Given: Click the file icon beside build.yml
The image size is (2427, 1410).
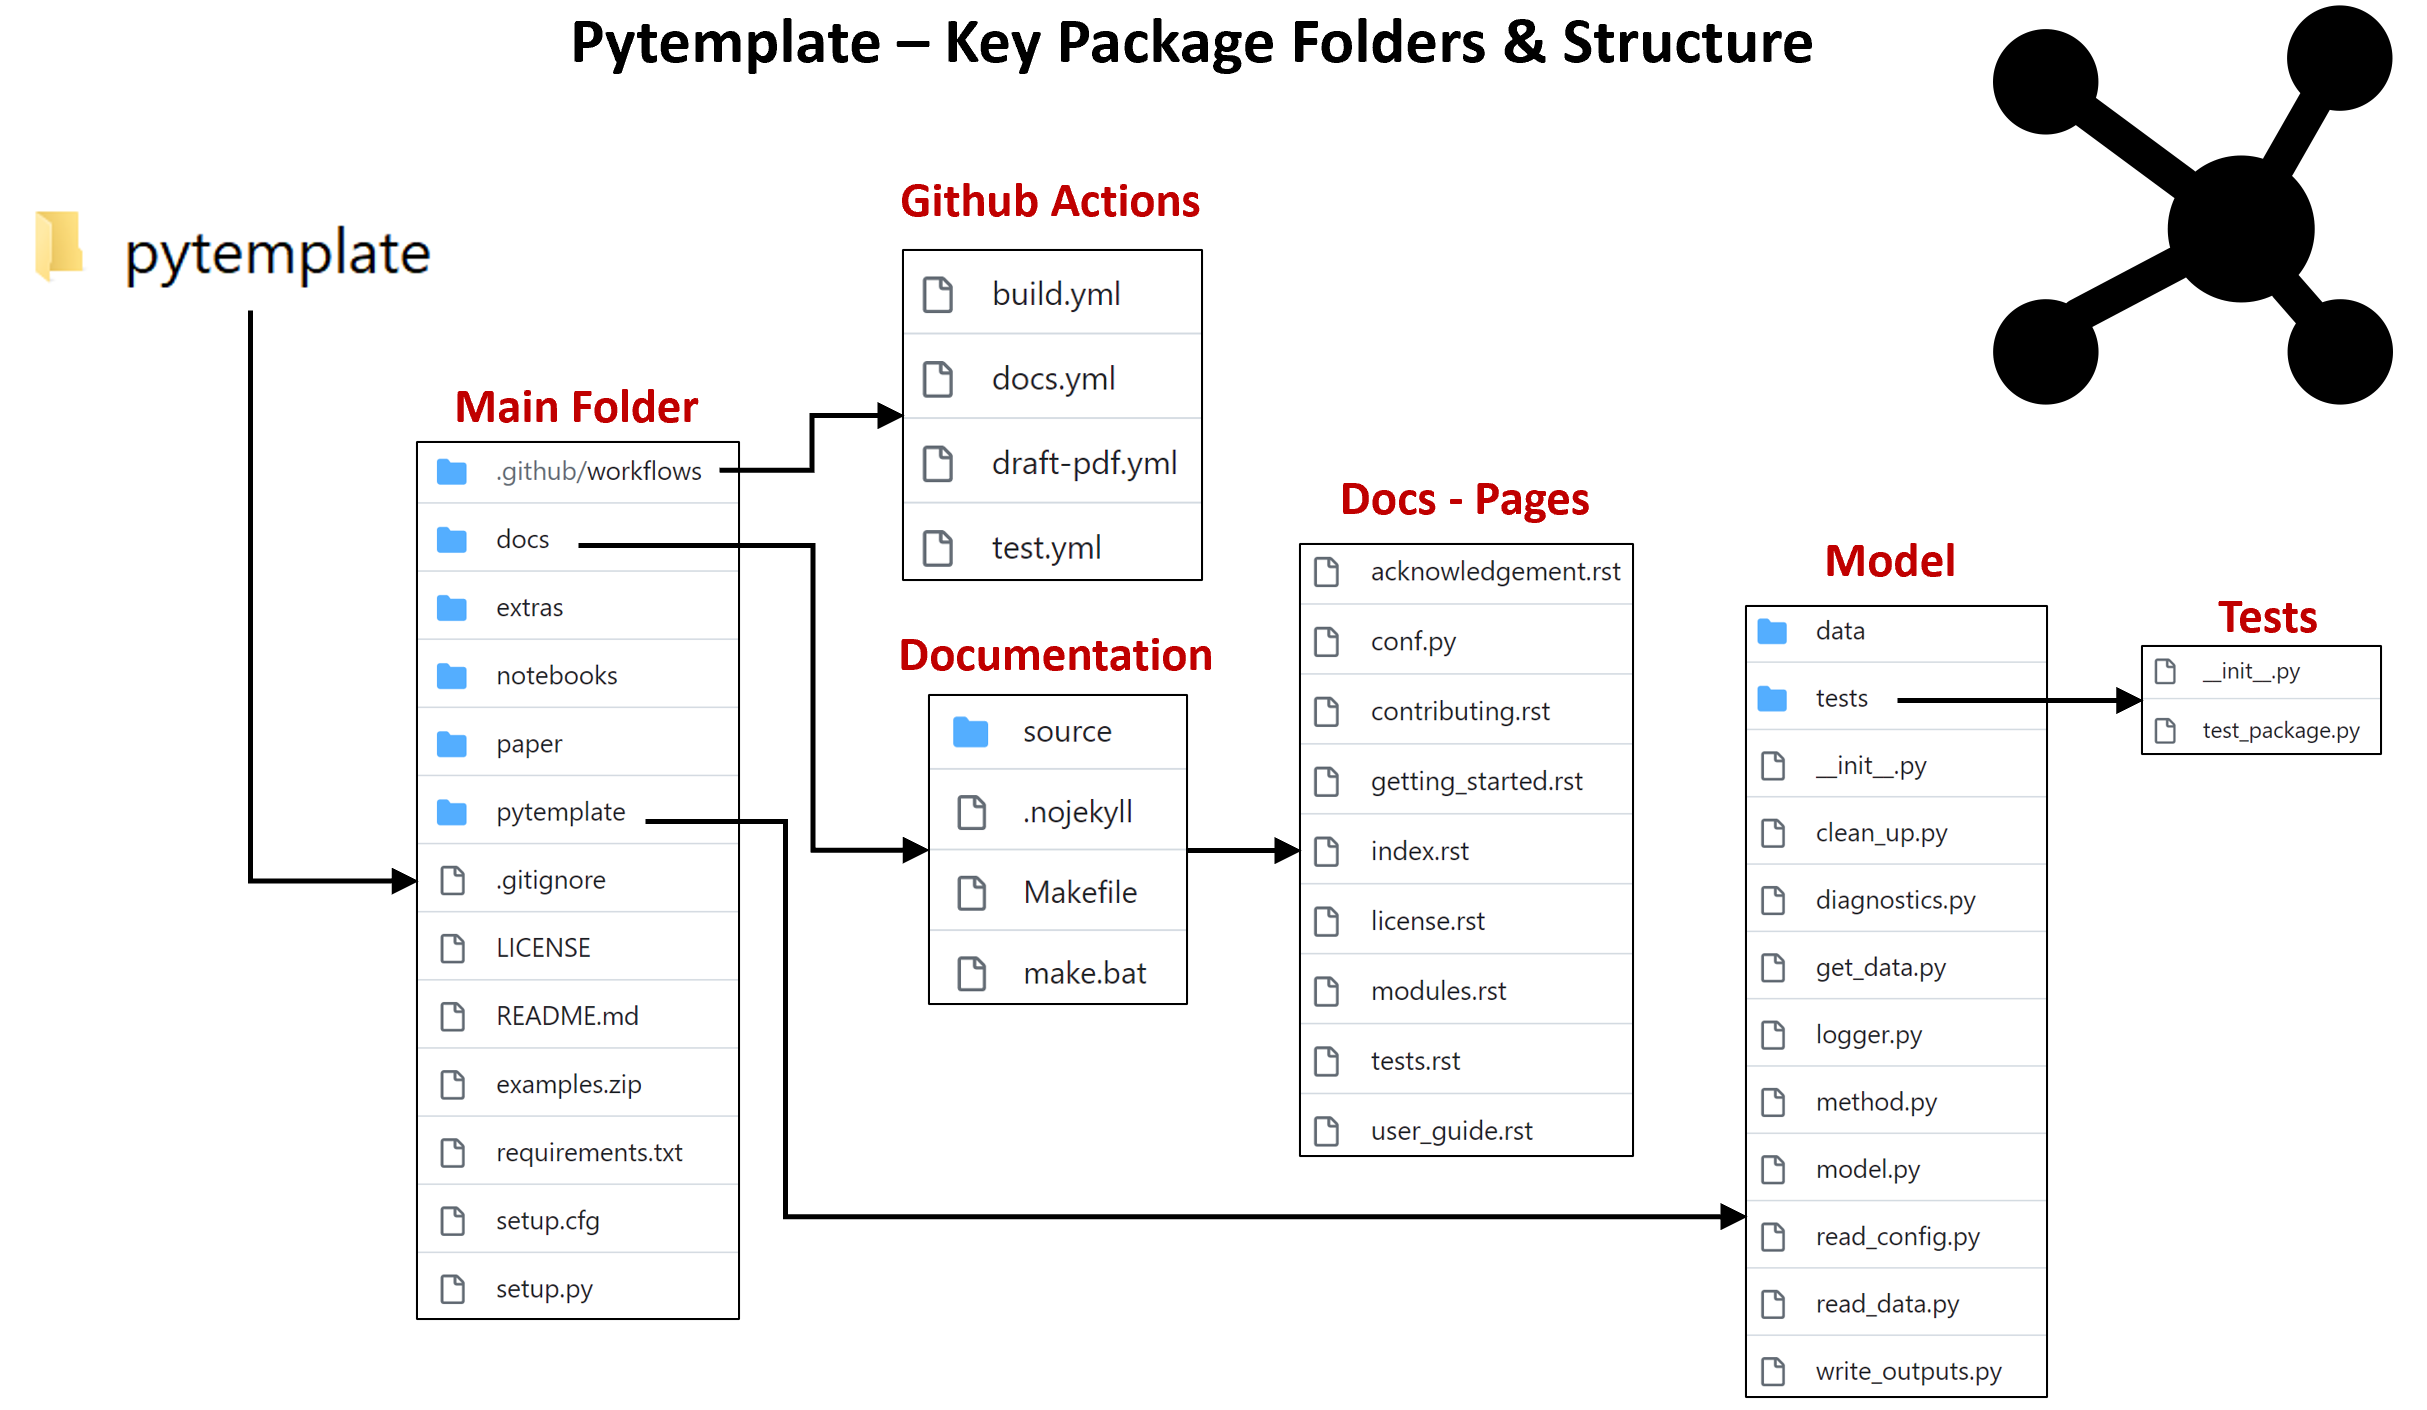Looking at the screenshot, I should (938, 295).
